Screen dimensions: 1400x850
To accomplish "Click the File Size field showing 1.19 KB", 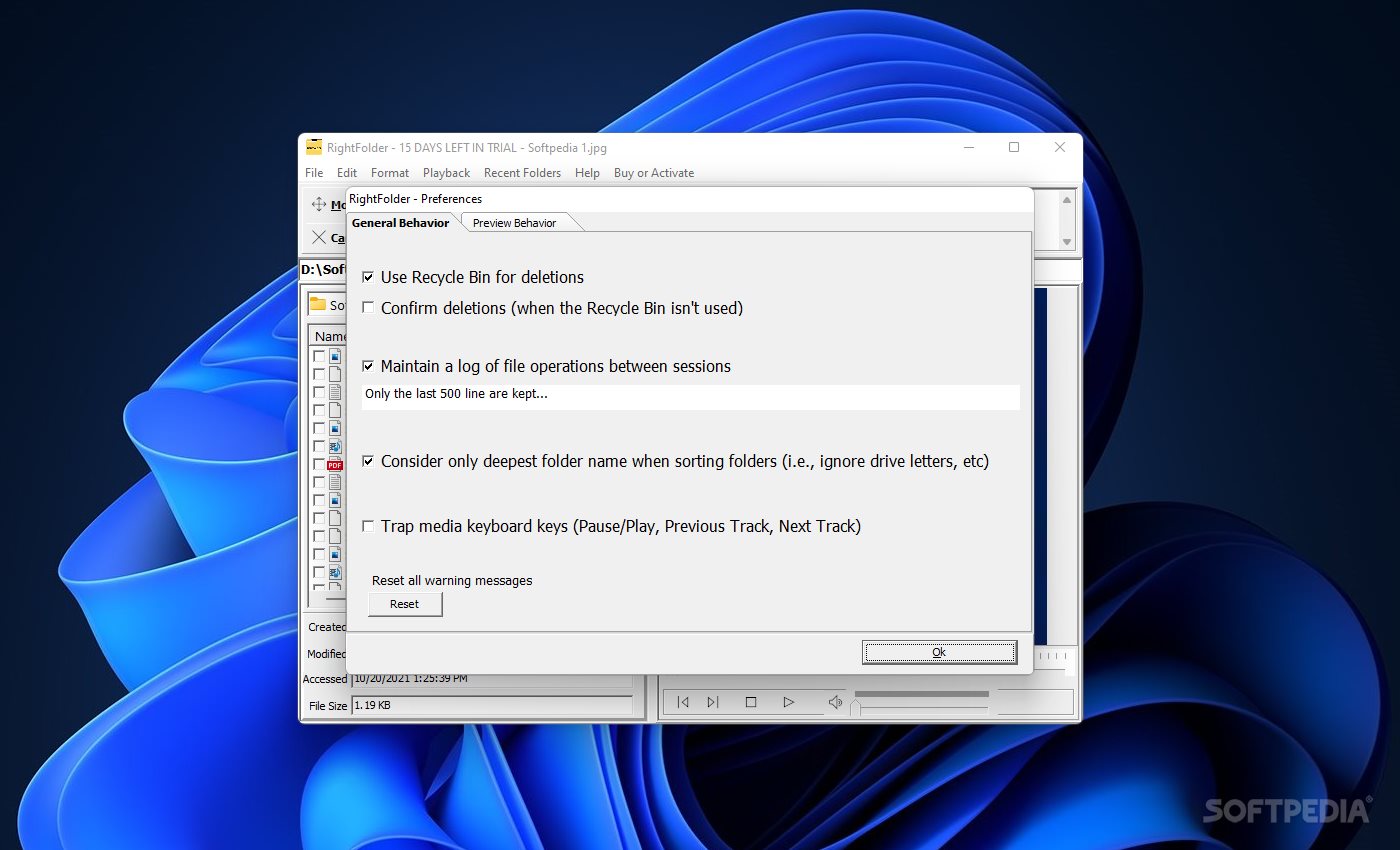I will pos(492,706).
